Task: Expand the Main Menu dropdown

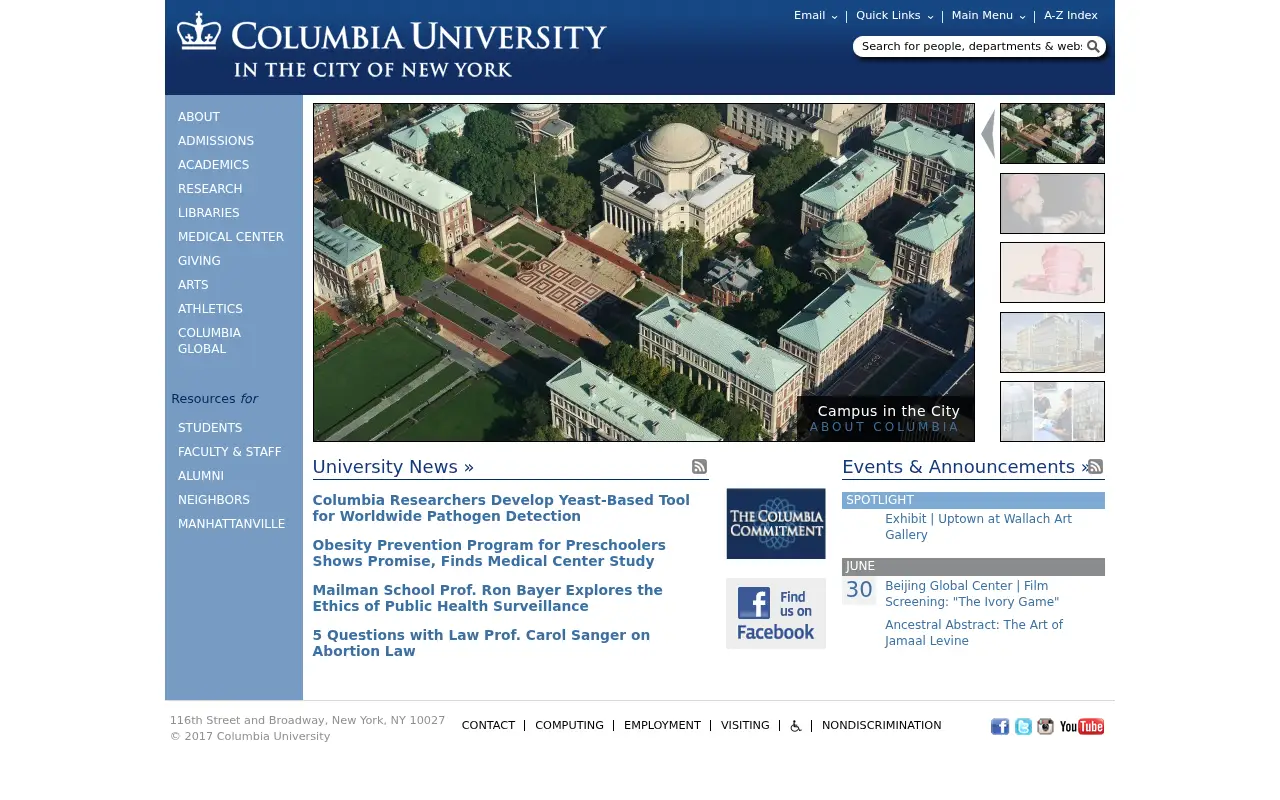Action: tap(989, 16)
